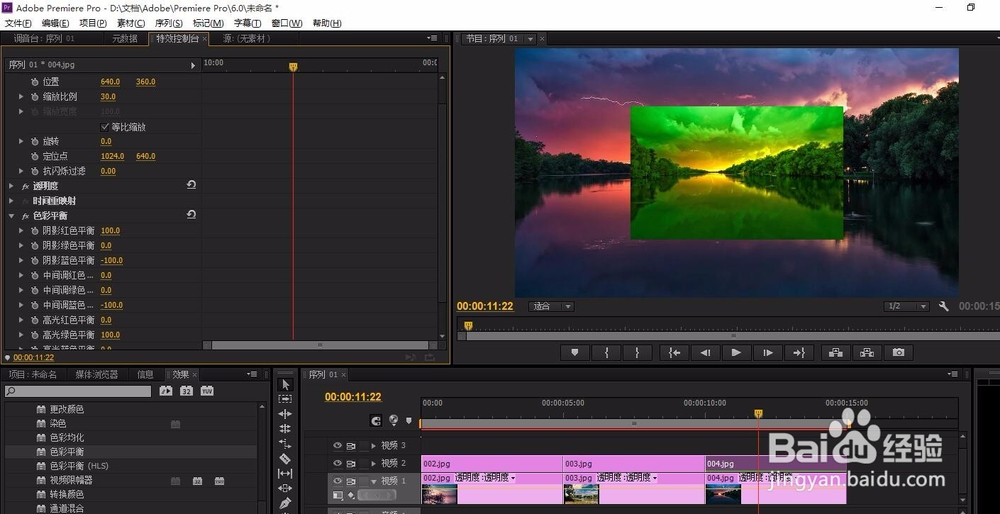The image size is (1000, 514).
Task: Toggle animation stopwatch for 旋转
Action: point(34,141)
